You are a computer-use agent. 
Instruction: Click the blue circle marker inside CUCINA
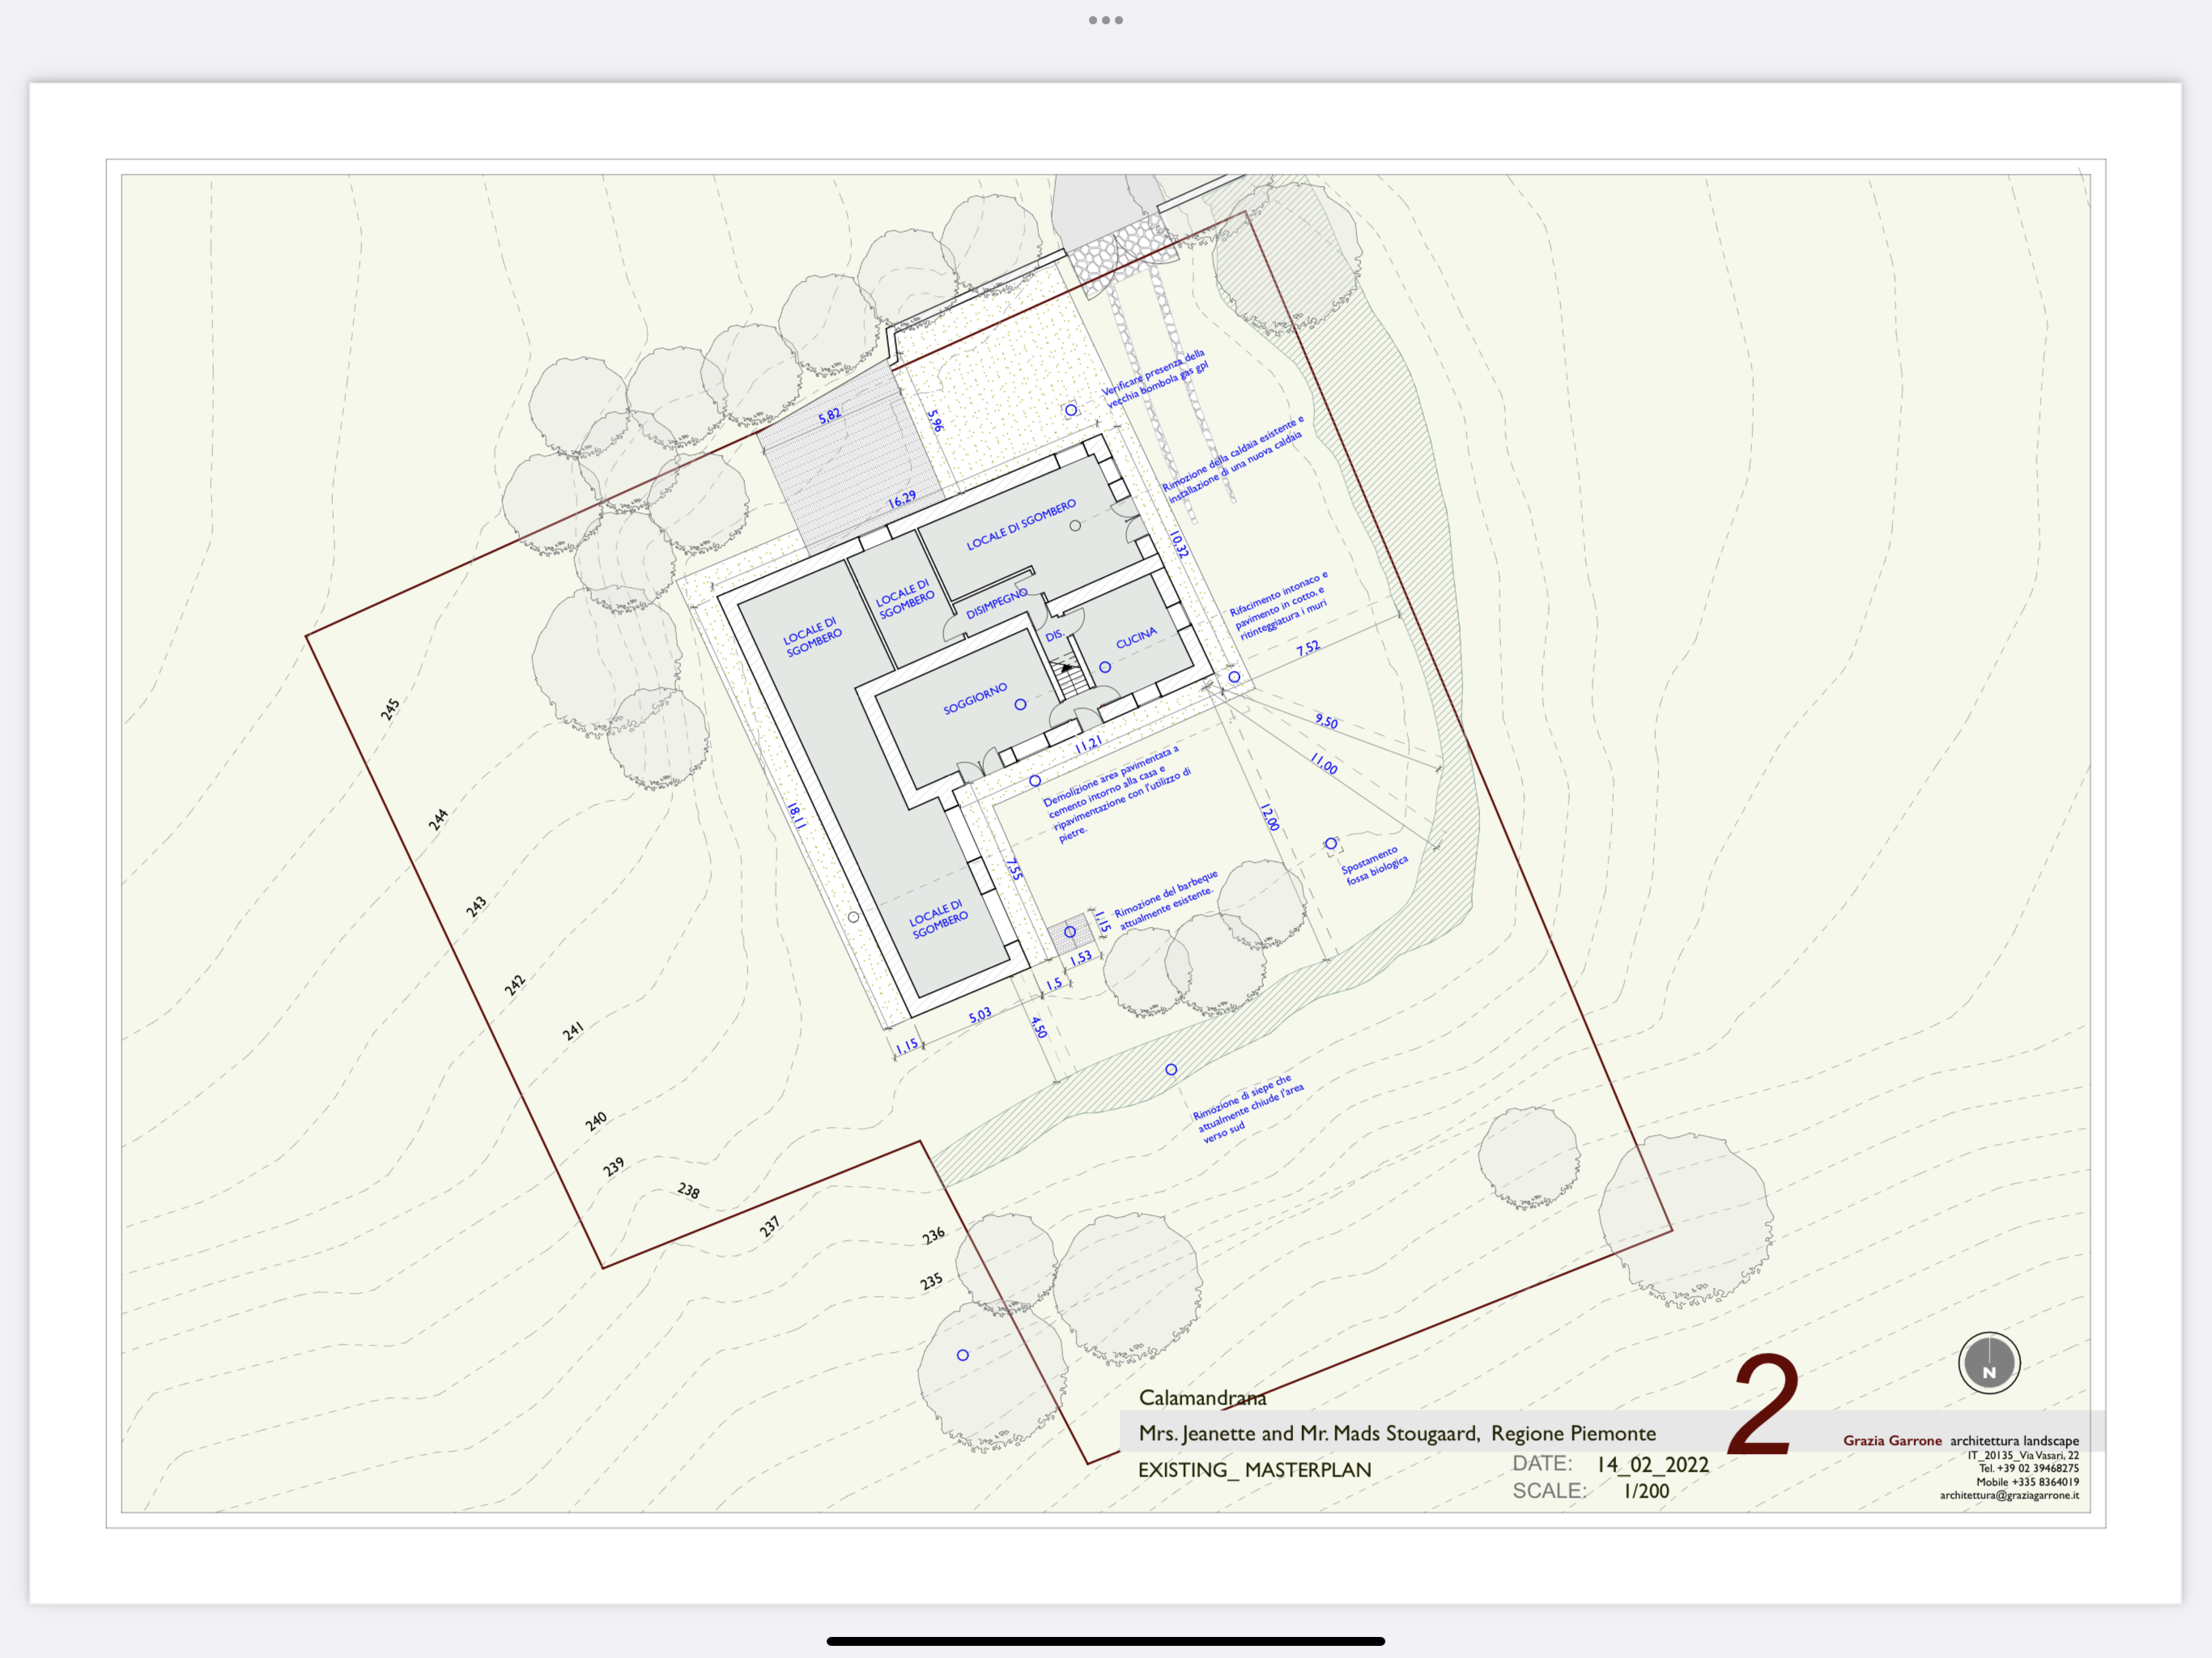(x=1105, y=667)
